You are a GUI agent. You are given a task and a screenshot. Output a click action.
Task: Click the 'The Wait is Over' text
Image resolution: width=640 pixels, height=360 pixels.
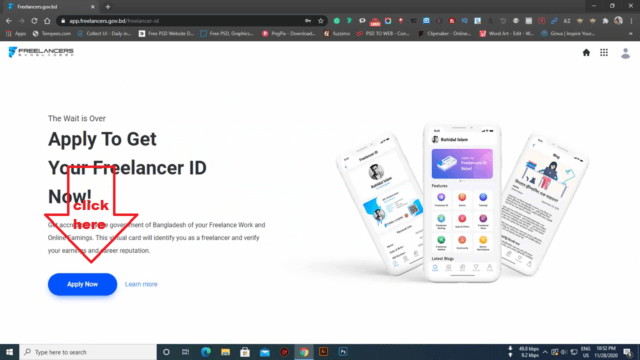(x=77, y=118)
